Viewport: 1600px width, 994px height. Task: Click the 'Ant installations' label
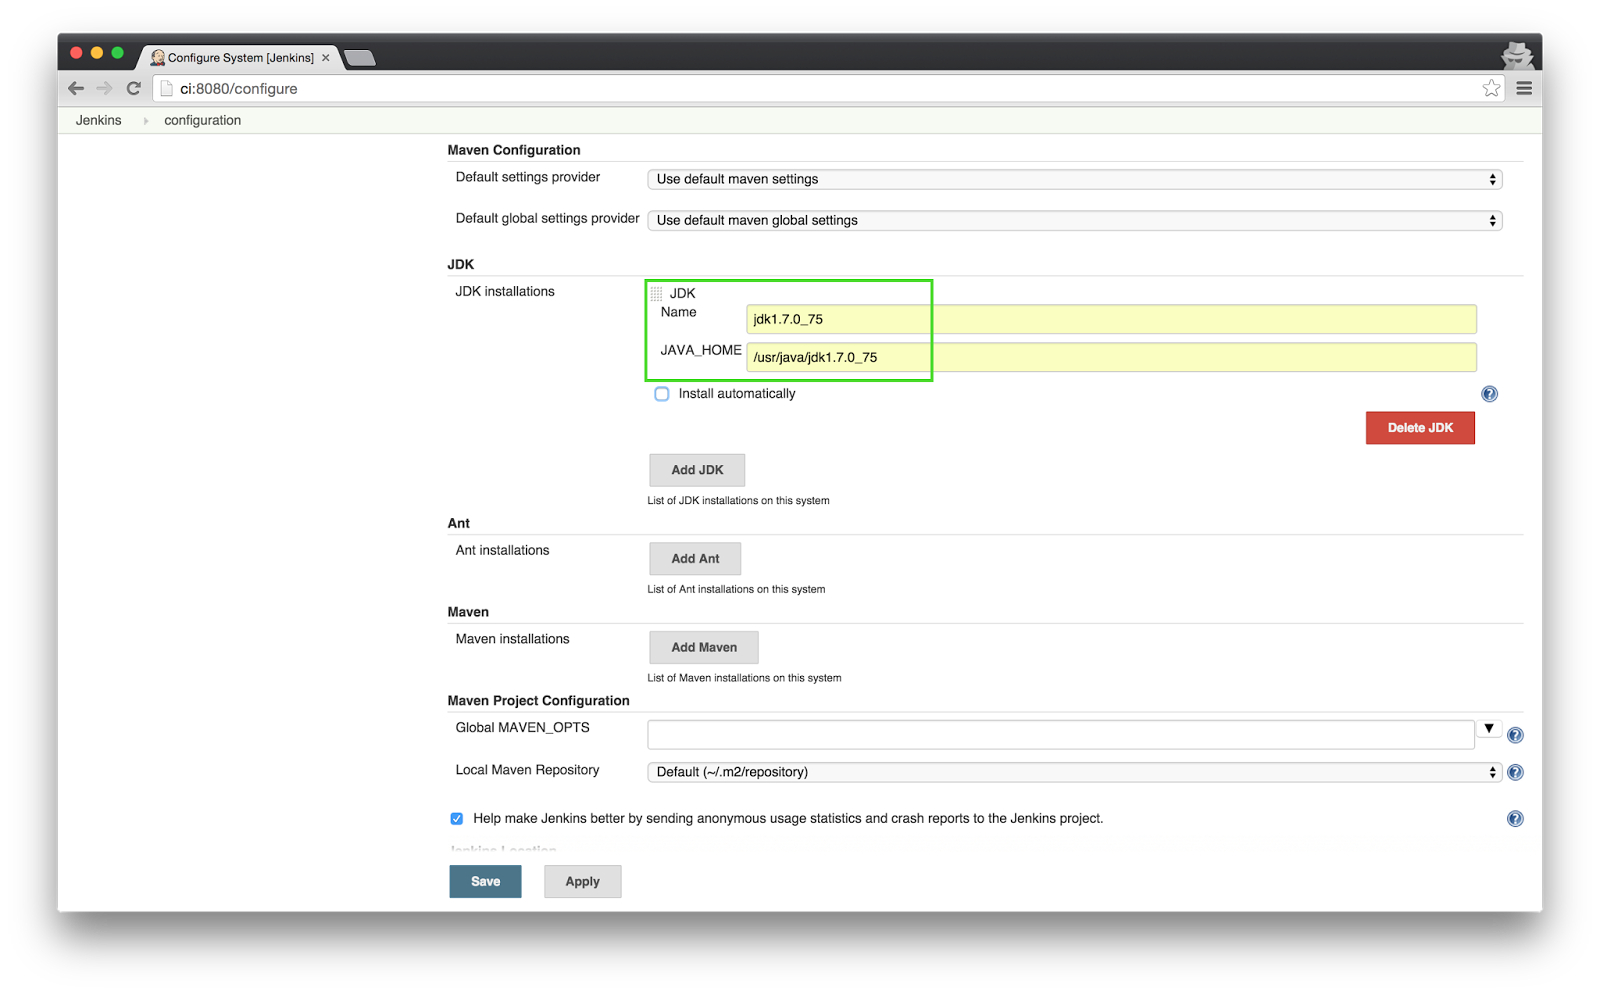502,550
